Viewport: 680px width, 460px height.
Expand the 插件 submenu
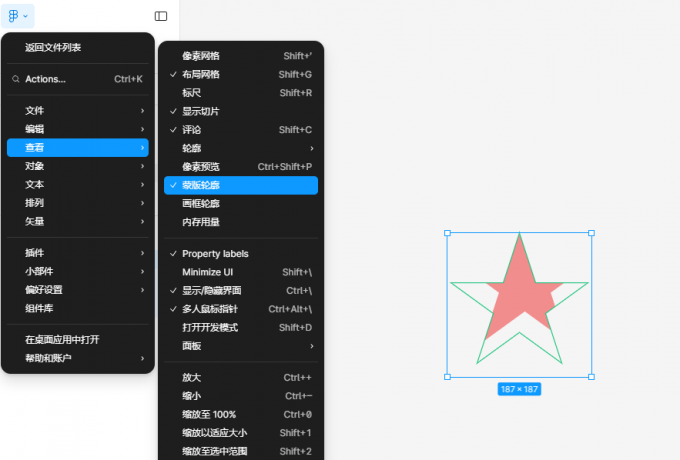78,253
